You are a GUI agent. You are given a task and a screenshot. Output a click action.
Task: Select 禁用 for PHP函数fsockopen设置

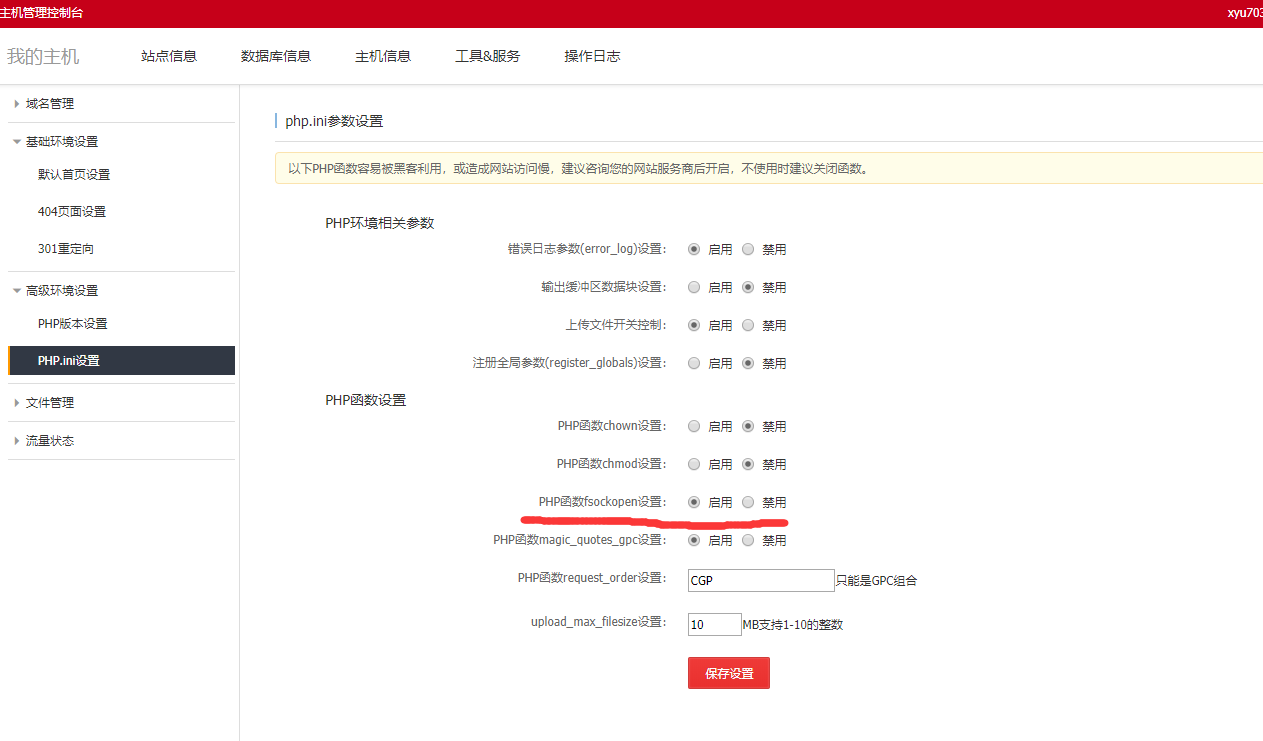click(x=748, y=502)
